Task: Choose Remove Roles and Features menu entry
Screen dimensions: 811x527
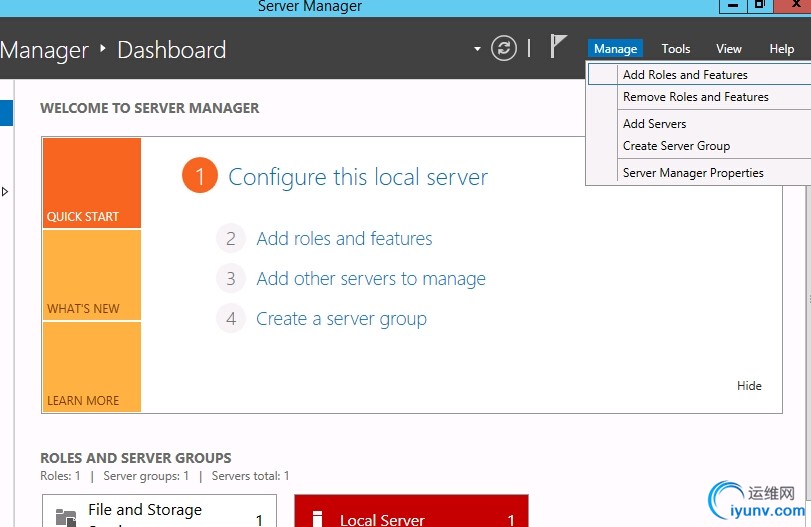Action: pos(699,97)
